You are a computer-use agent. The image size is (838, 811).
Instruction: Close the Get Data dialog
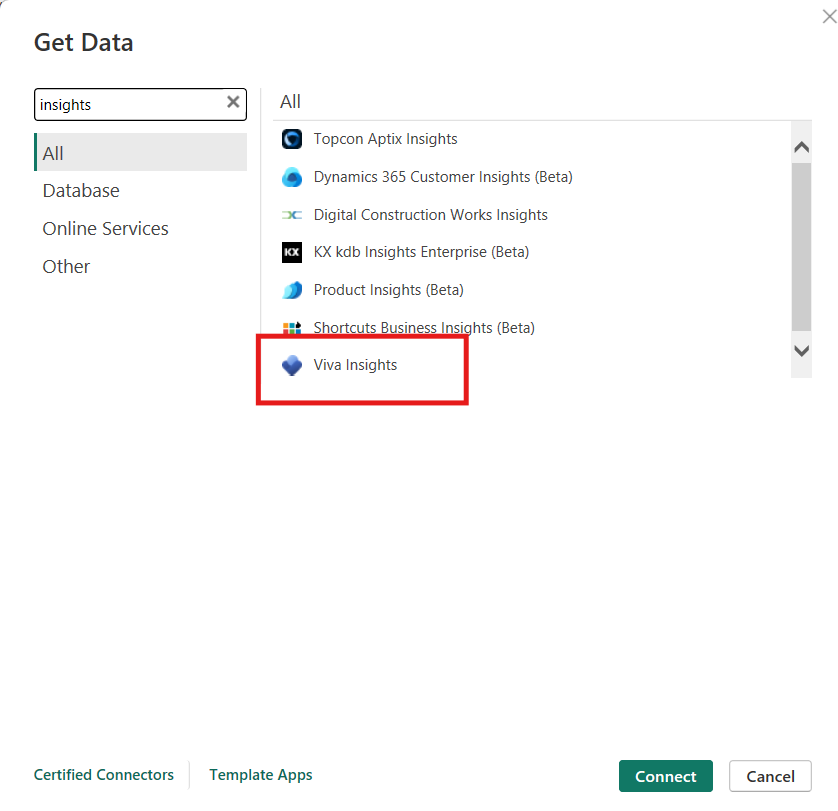click(829, 17)
